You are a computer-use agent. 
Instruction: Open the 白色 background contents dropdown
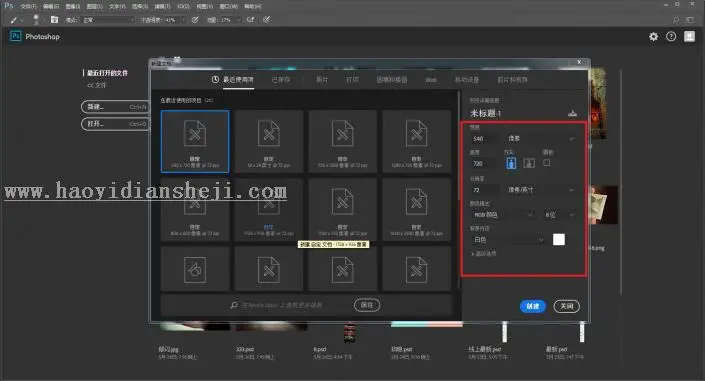point(508,240)
